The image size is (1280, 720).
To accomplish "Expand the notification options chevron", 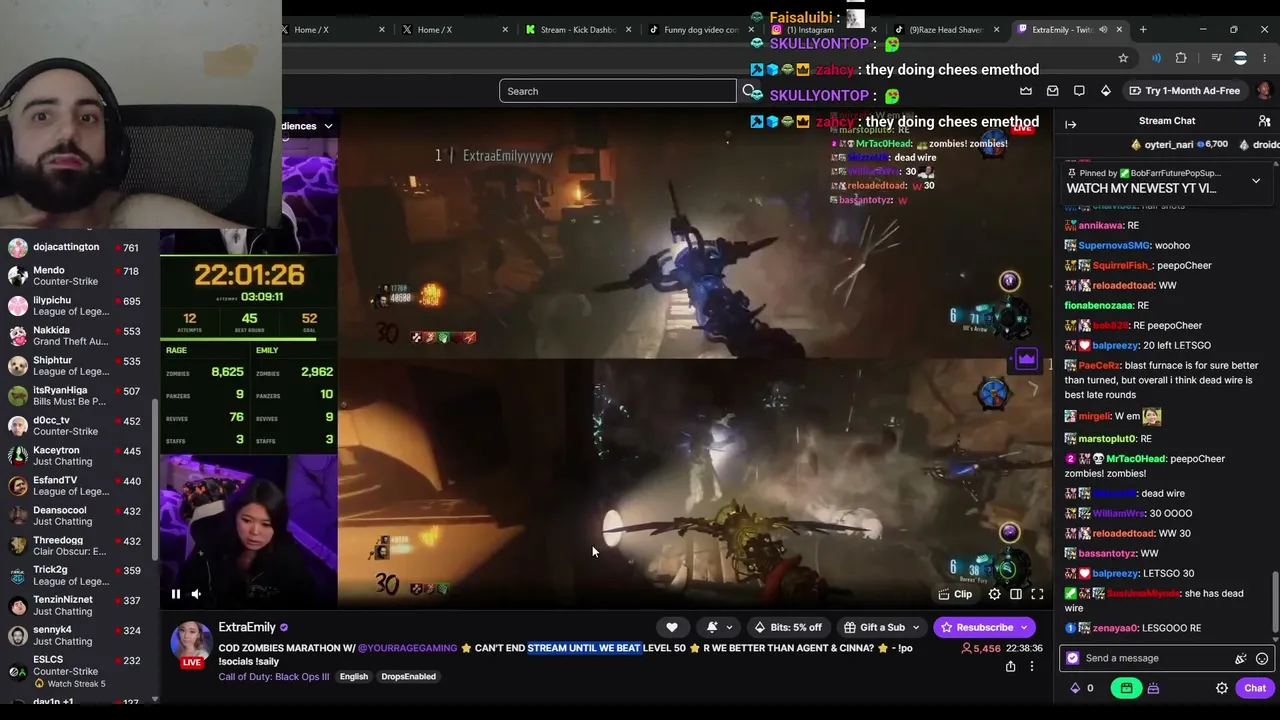I will tap(729, 627).
